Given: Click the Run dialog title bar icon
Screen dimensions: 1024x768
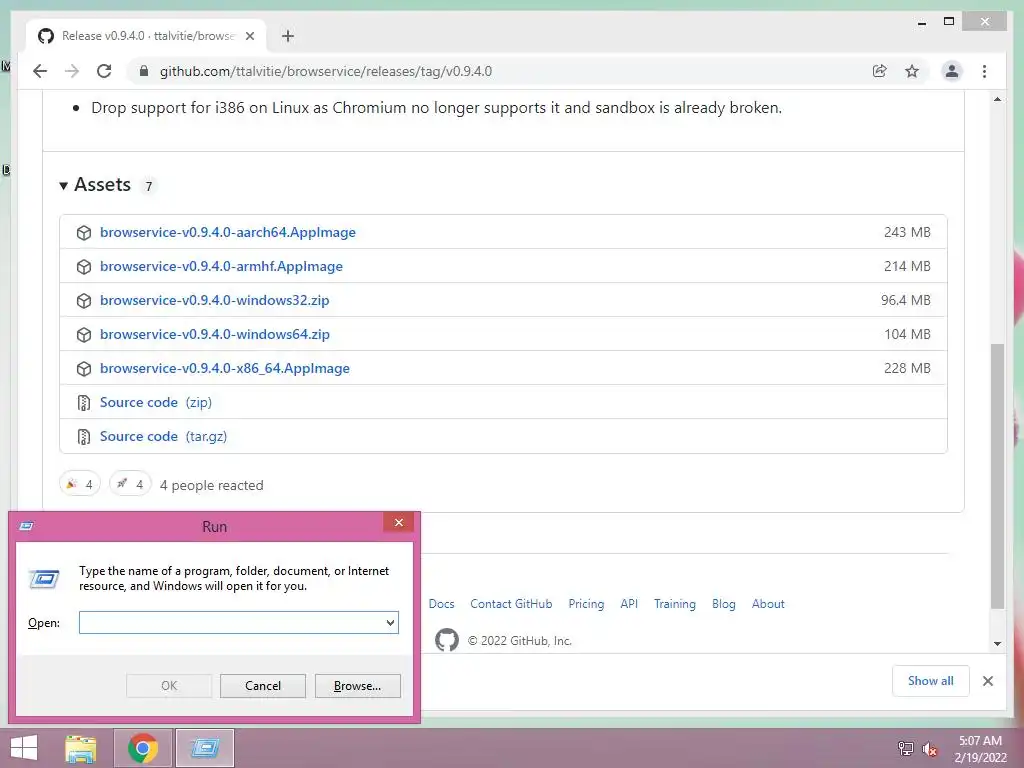Looking at the screenshot, I should (26, 526).
